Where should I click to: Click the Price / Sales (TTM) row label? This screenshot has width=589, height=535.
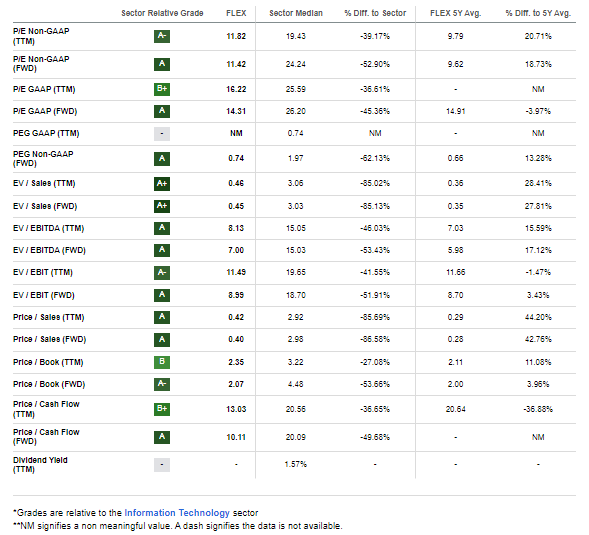(49, 317)
